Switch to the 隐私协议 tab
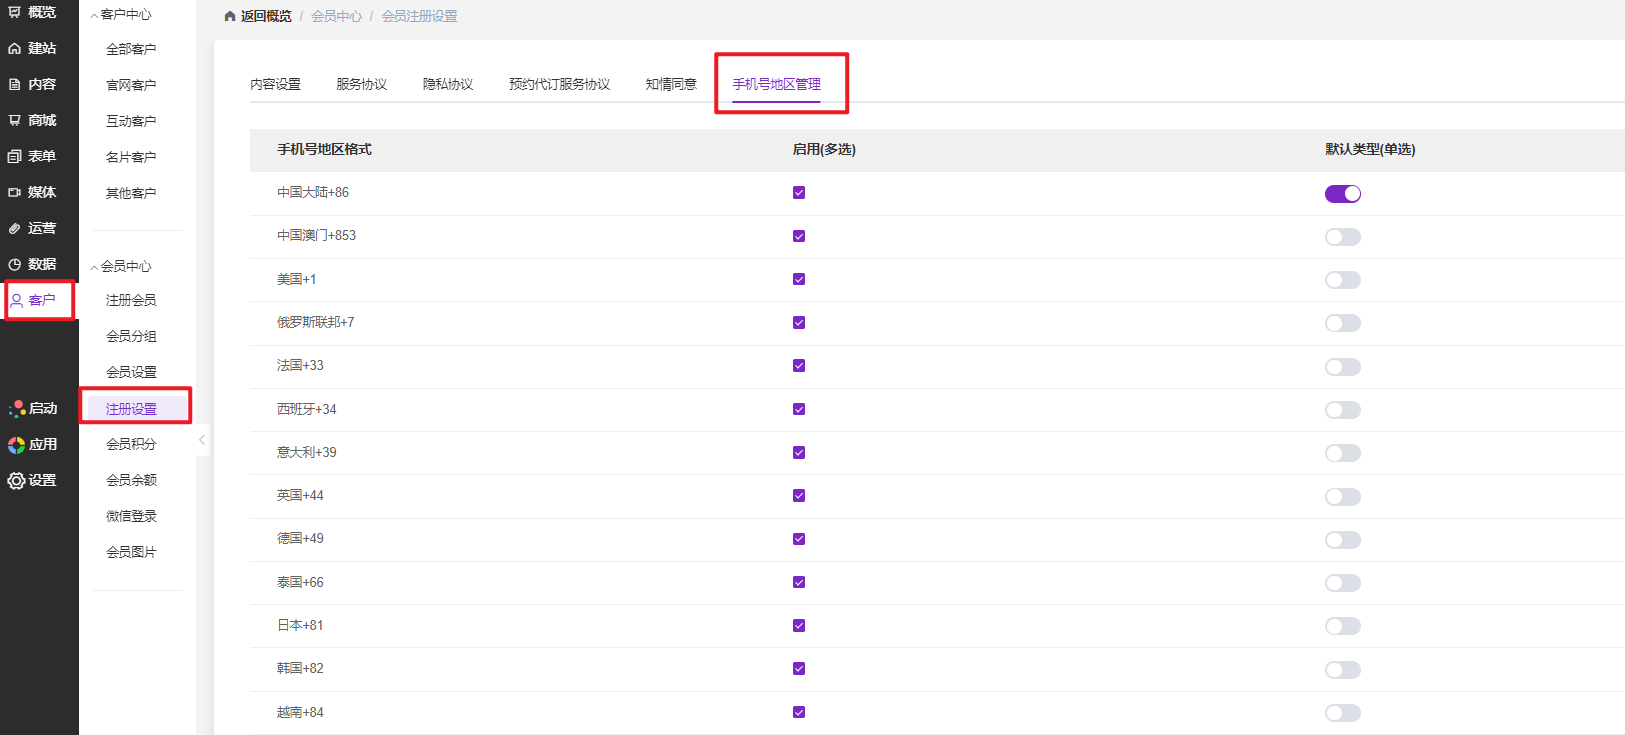The width and height of the screenshot is (1625, 735). coord(447,84)
